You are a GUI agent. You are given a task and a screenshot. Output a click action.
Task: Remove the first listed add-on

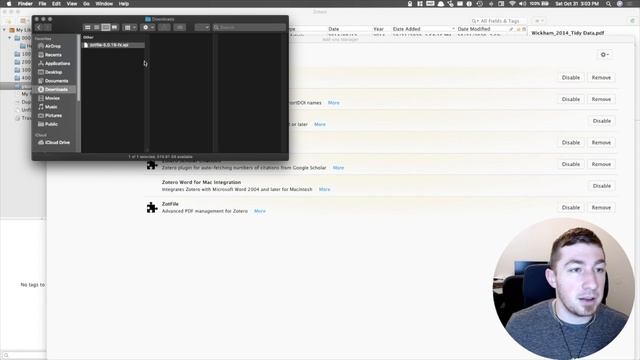coord(601,78)
